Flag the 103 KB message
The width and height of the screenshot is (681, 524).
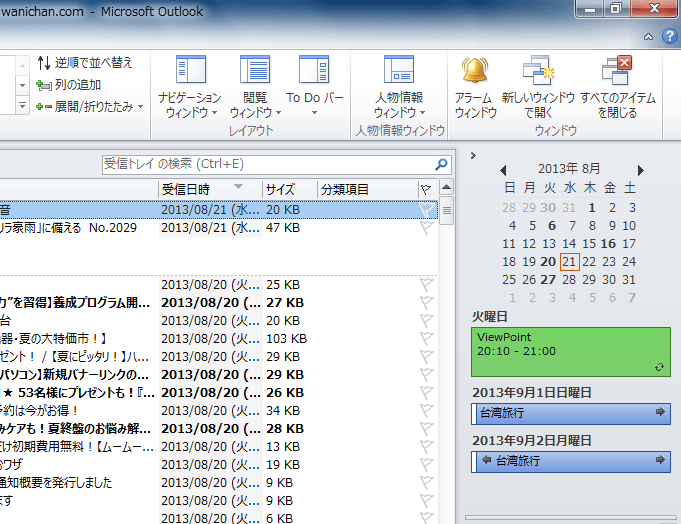427,339
